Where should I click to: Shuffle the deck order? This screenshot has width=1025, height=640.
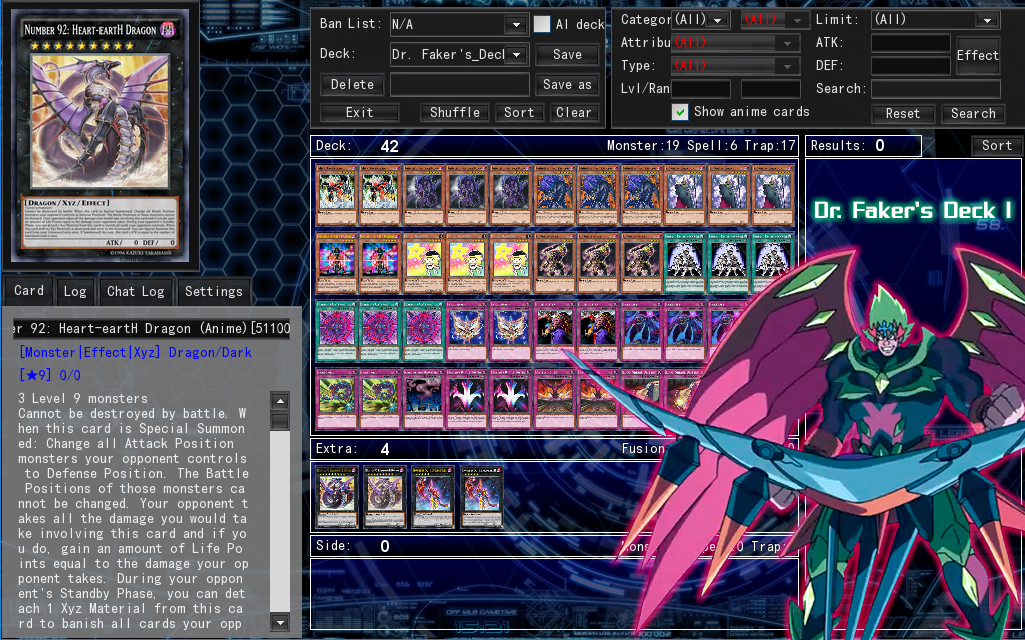454,112
